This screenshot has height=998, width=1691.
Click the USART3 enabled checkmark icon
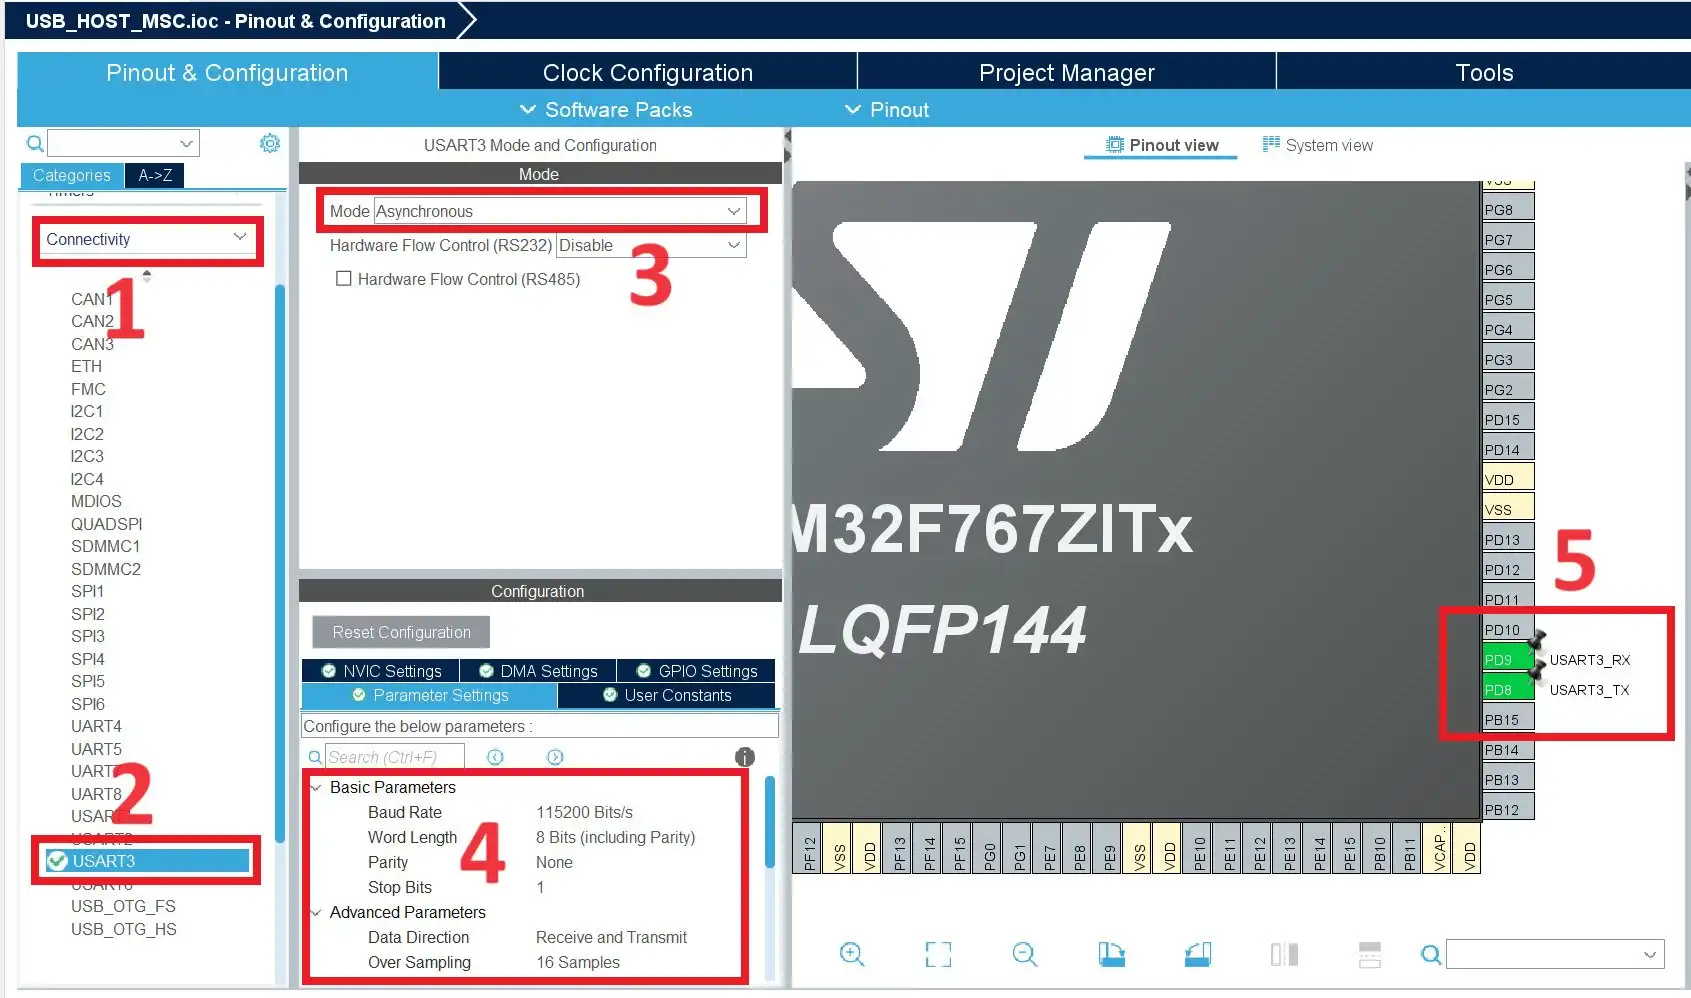point(57,861)
